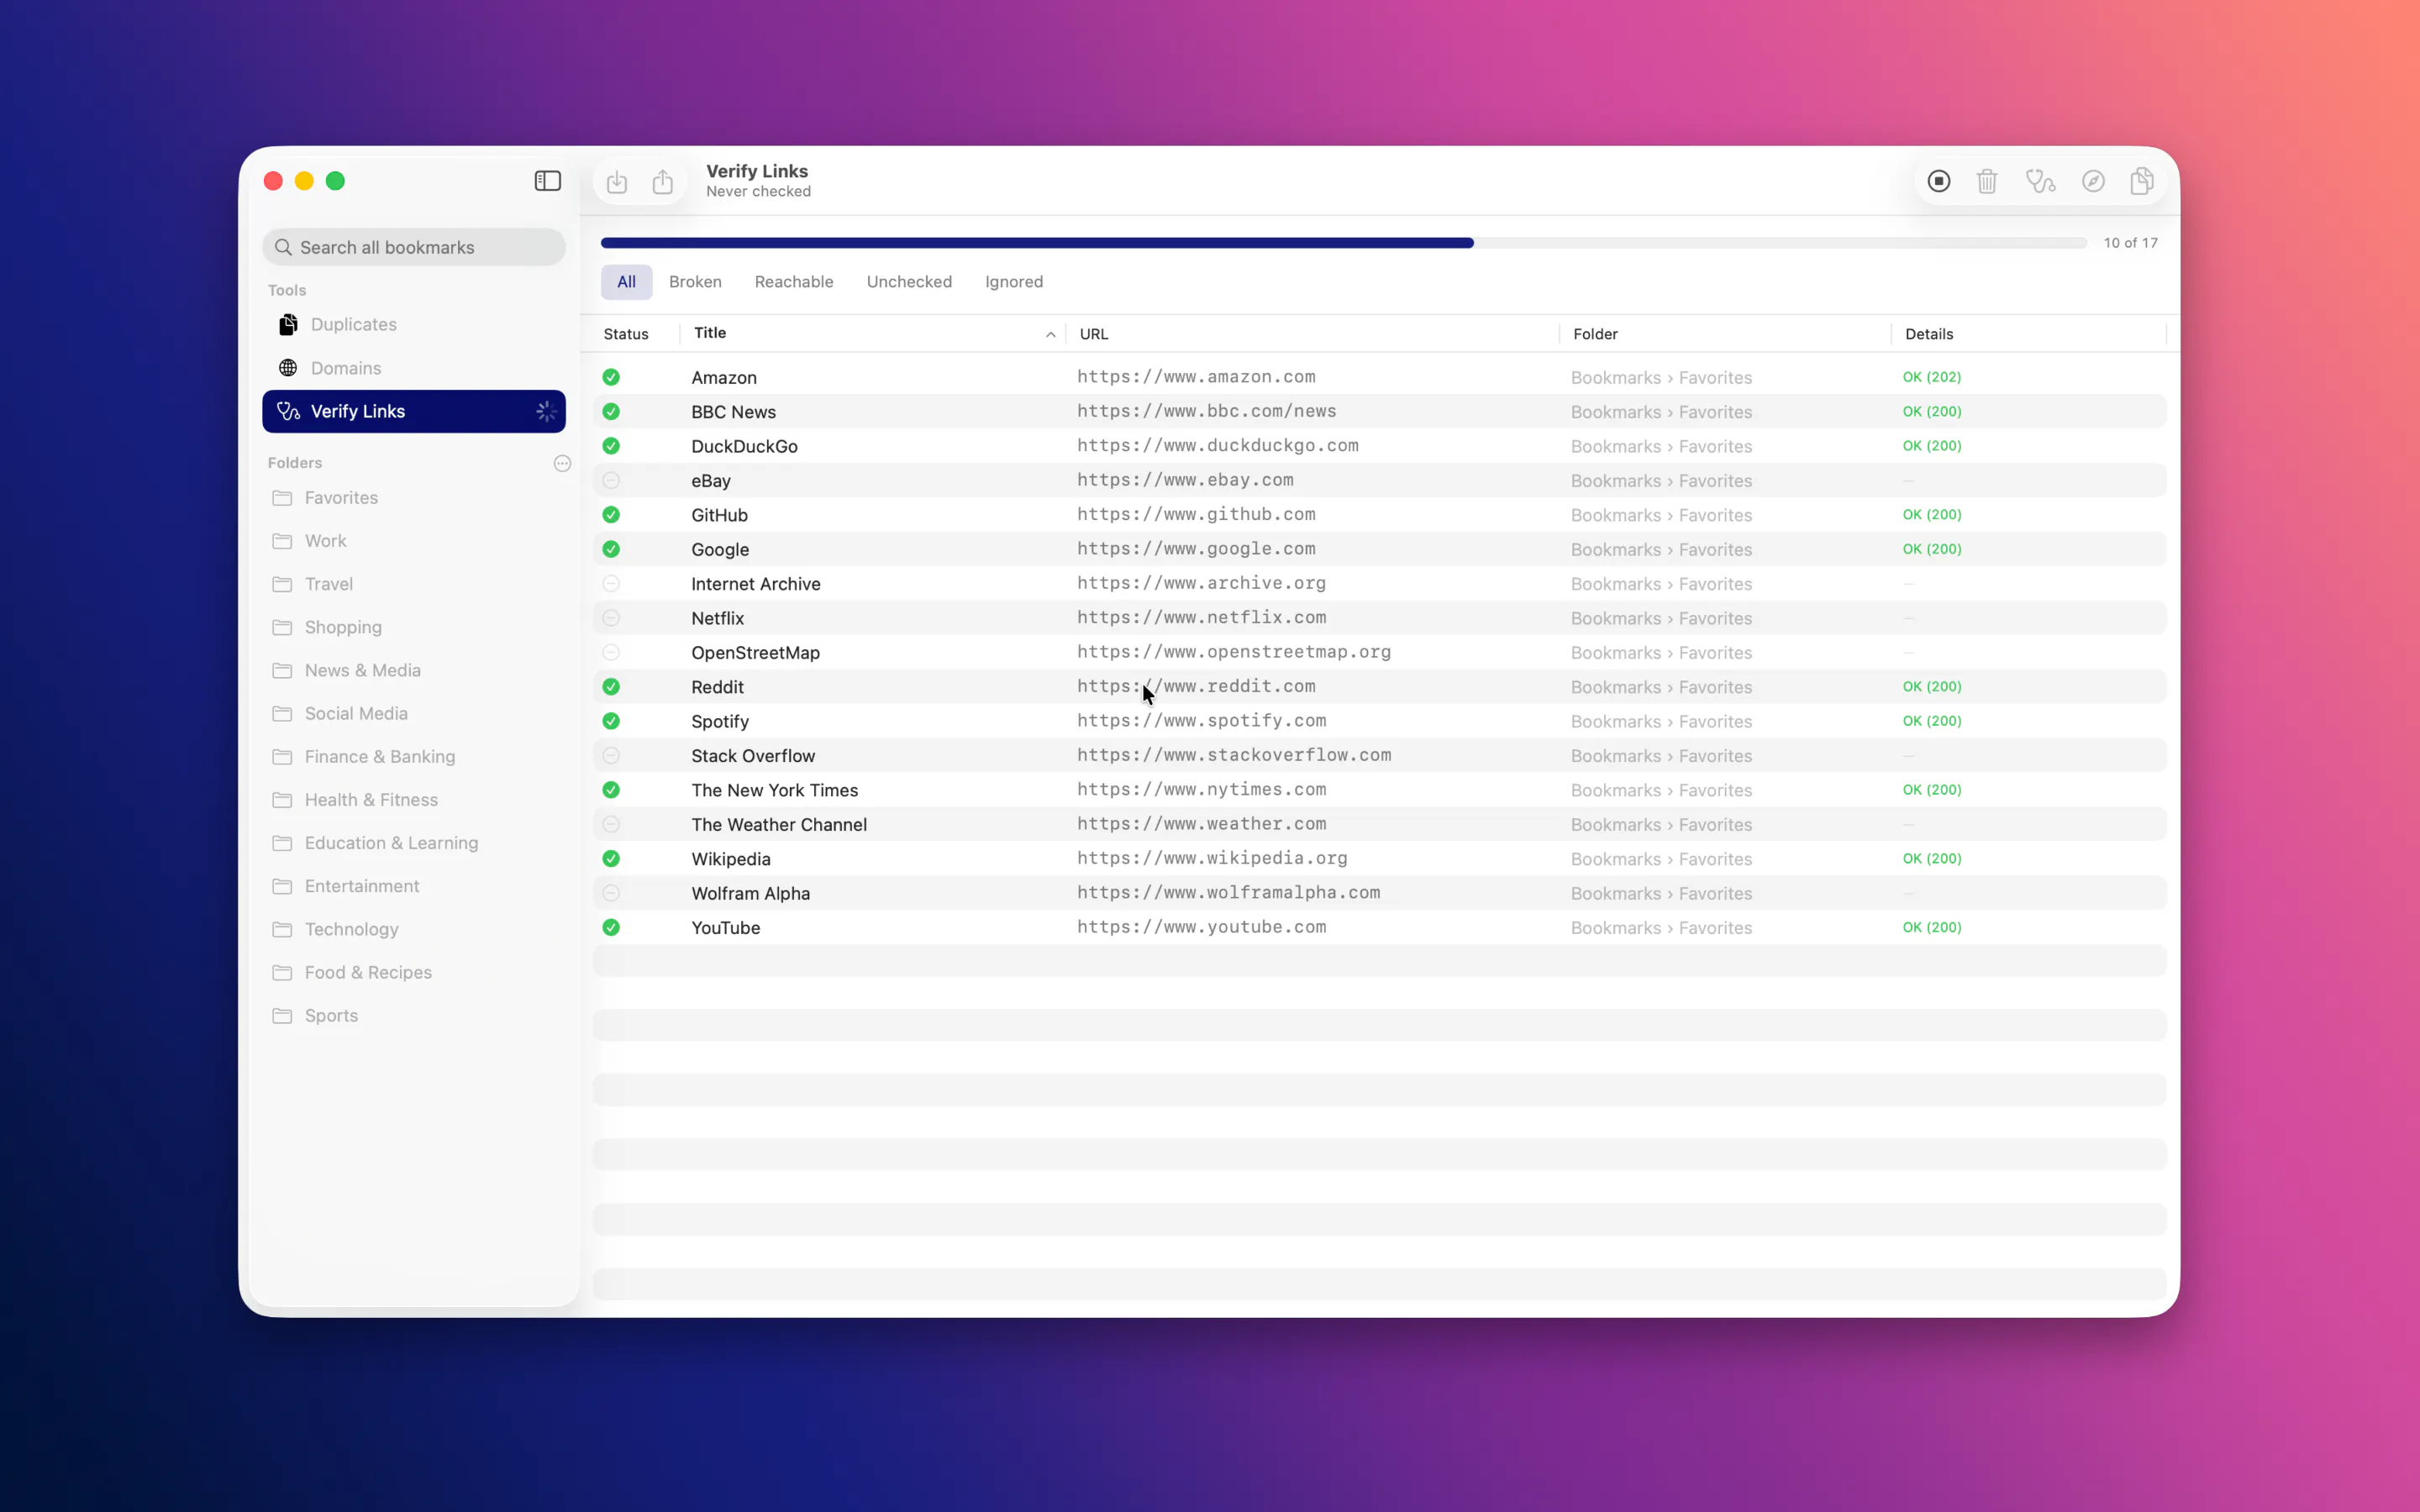This screenshot has height=1512, width=2420.
Task: Click Reddit's OK (200) details
Action: [x=1931, y=686]
